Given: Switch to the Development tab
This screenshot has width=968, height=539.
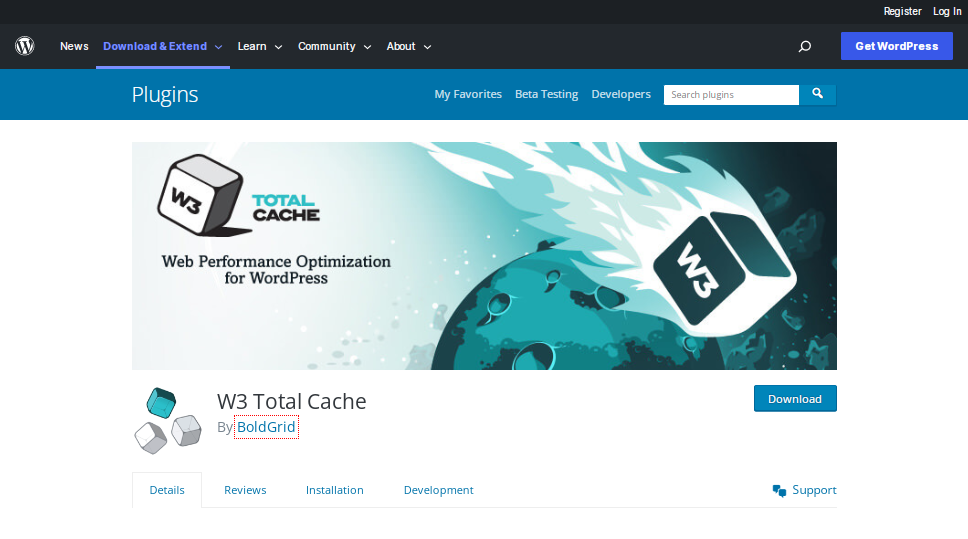Looking at the screenshot, I should (438, 490).
